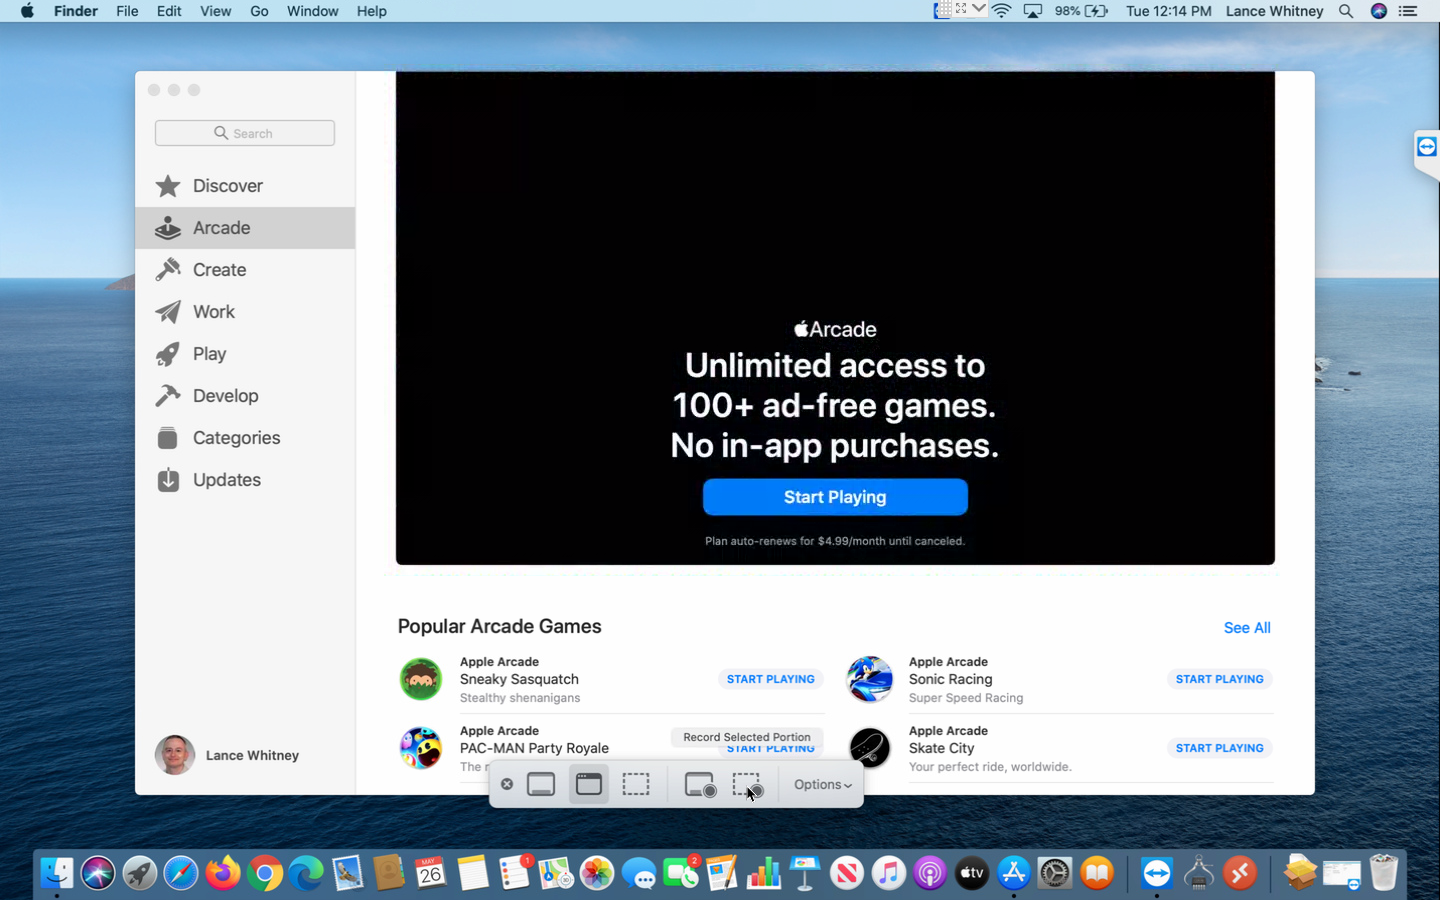Viewport: 1440px width, 900px height.
Task: Open battery status menu
Action: [1082, 11]
